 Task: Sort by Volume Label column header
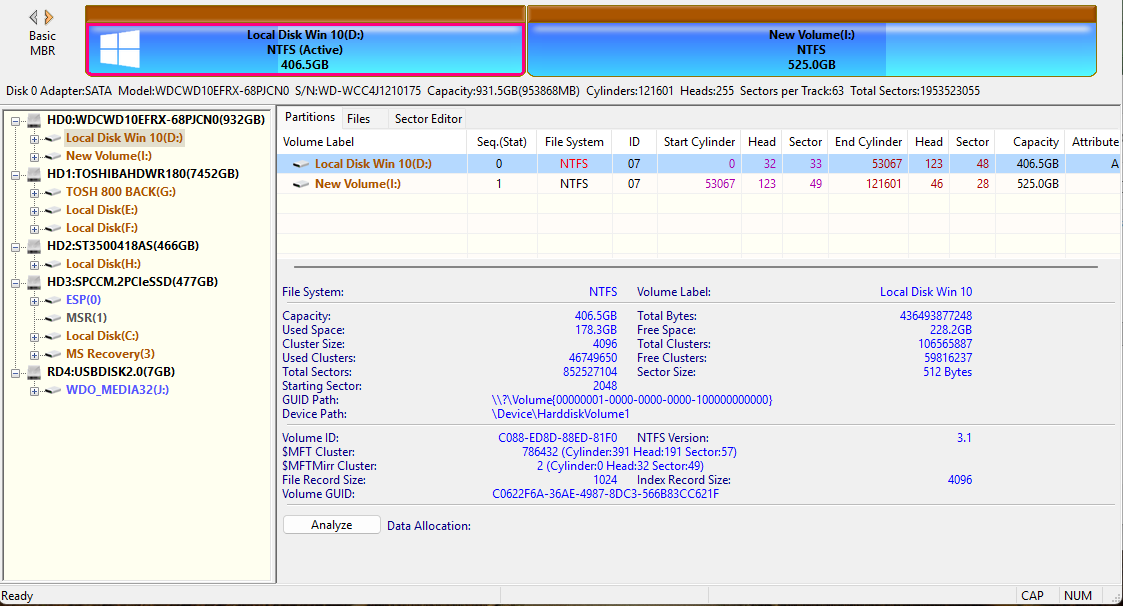point(372,142)
